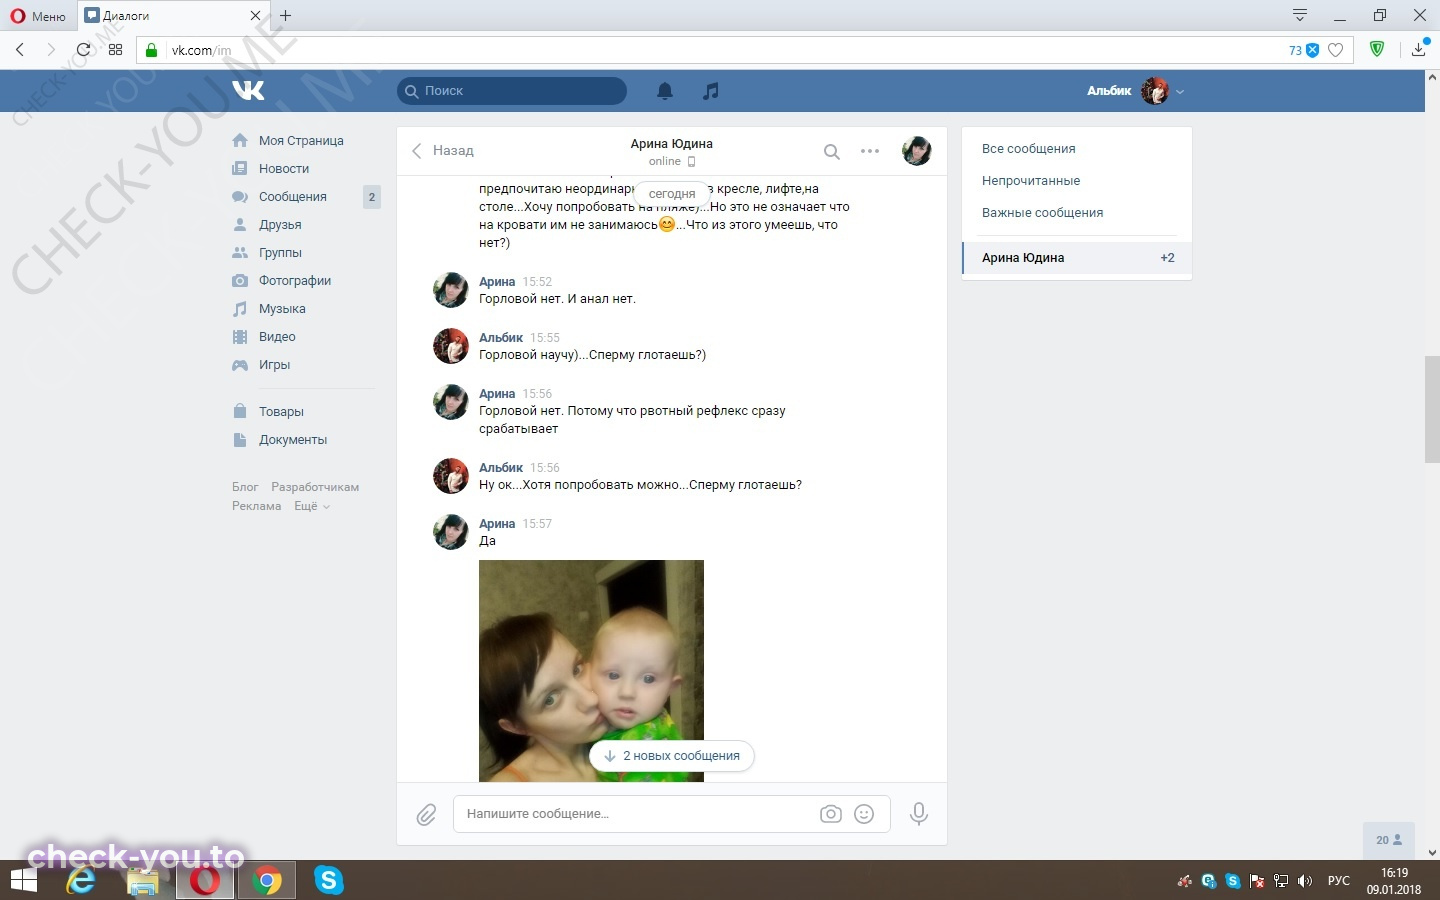Open the Opera tab menu icon

pyautogui.click(x=1300, y=15)
